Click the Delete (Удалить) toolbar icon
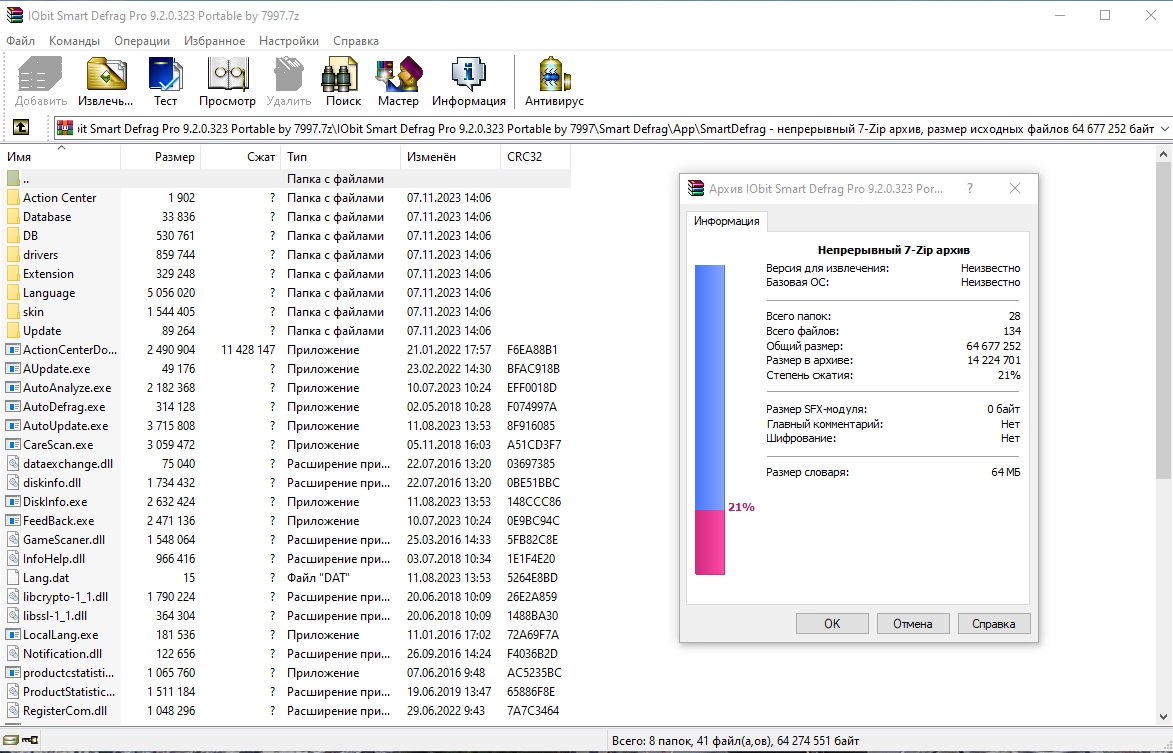This screenshot has width=1173, height=753. (x=288, y=75)
